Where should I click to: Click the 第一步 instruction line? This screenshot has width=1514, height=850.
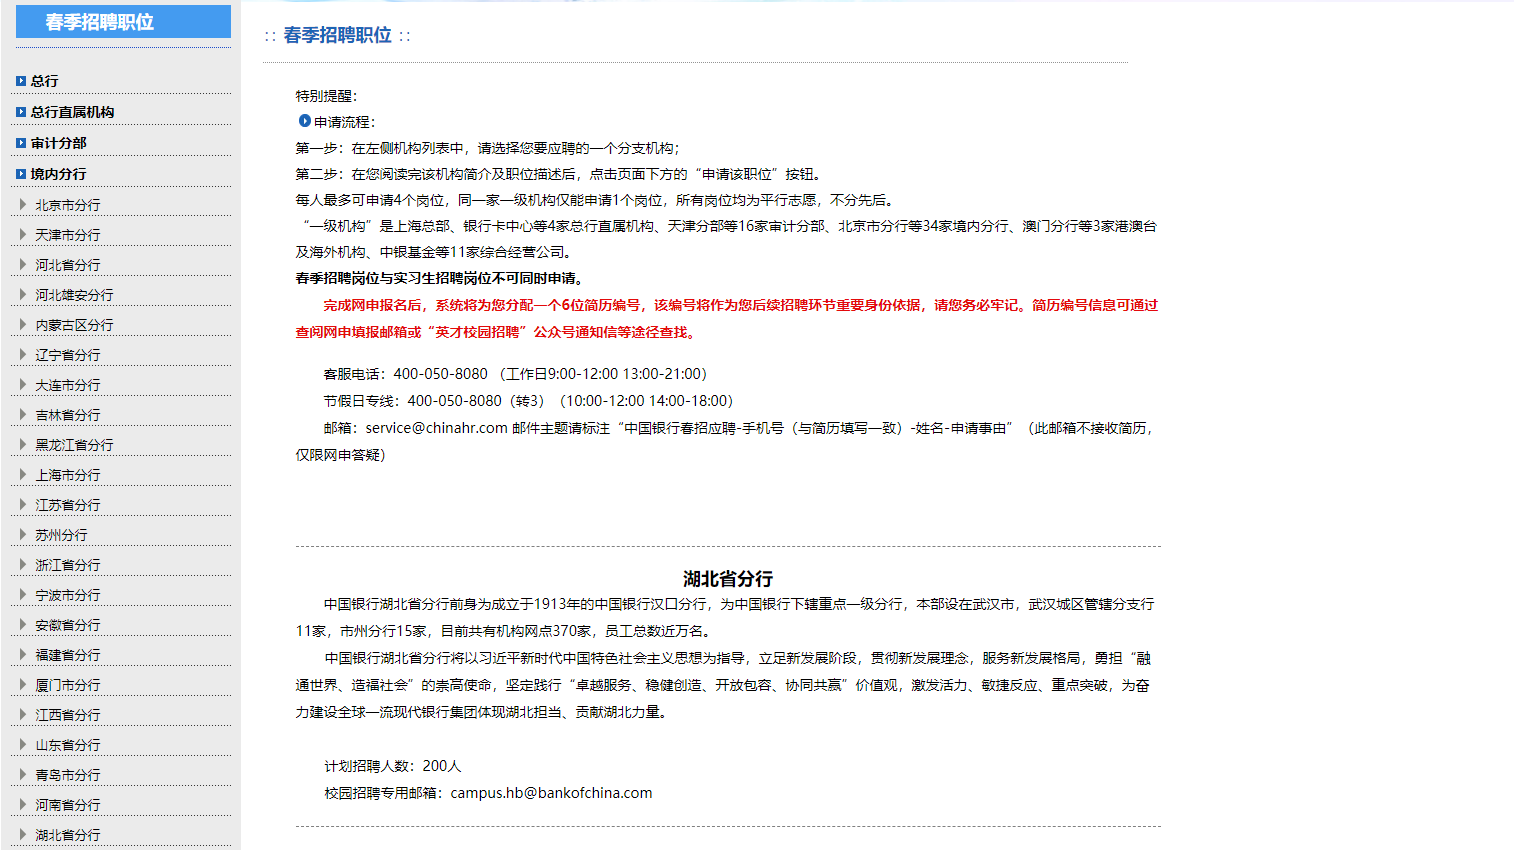pyautogui.click(x=487, y=148)
